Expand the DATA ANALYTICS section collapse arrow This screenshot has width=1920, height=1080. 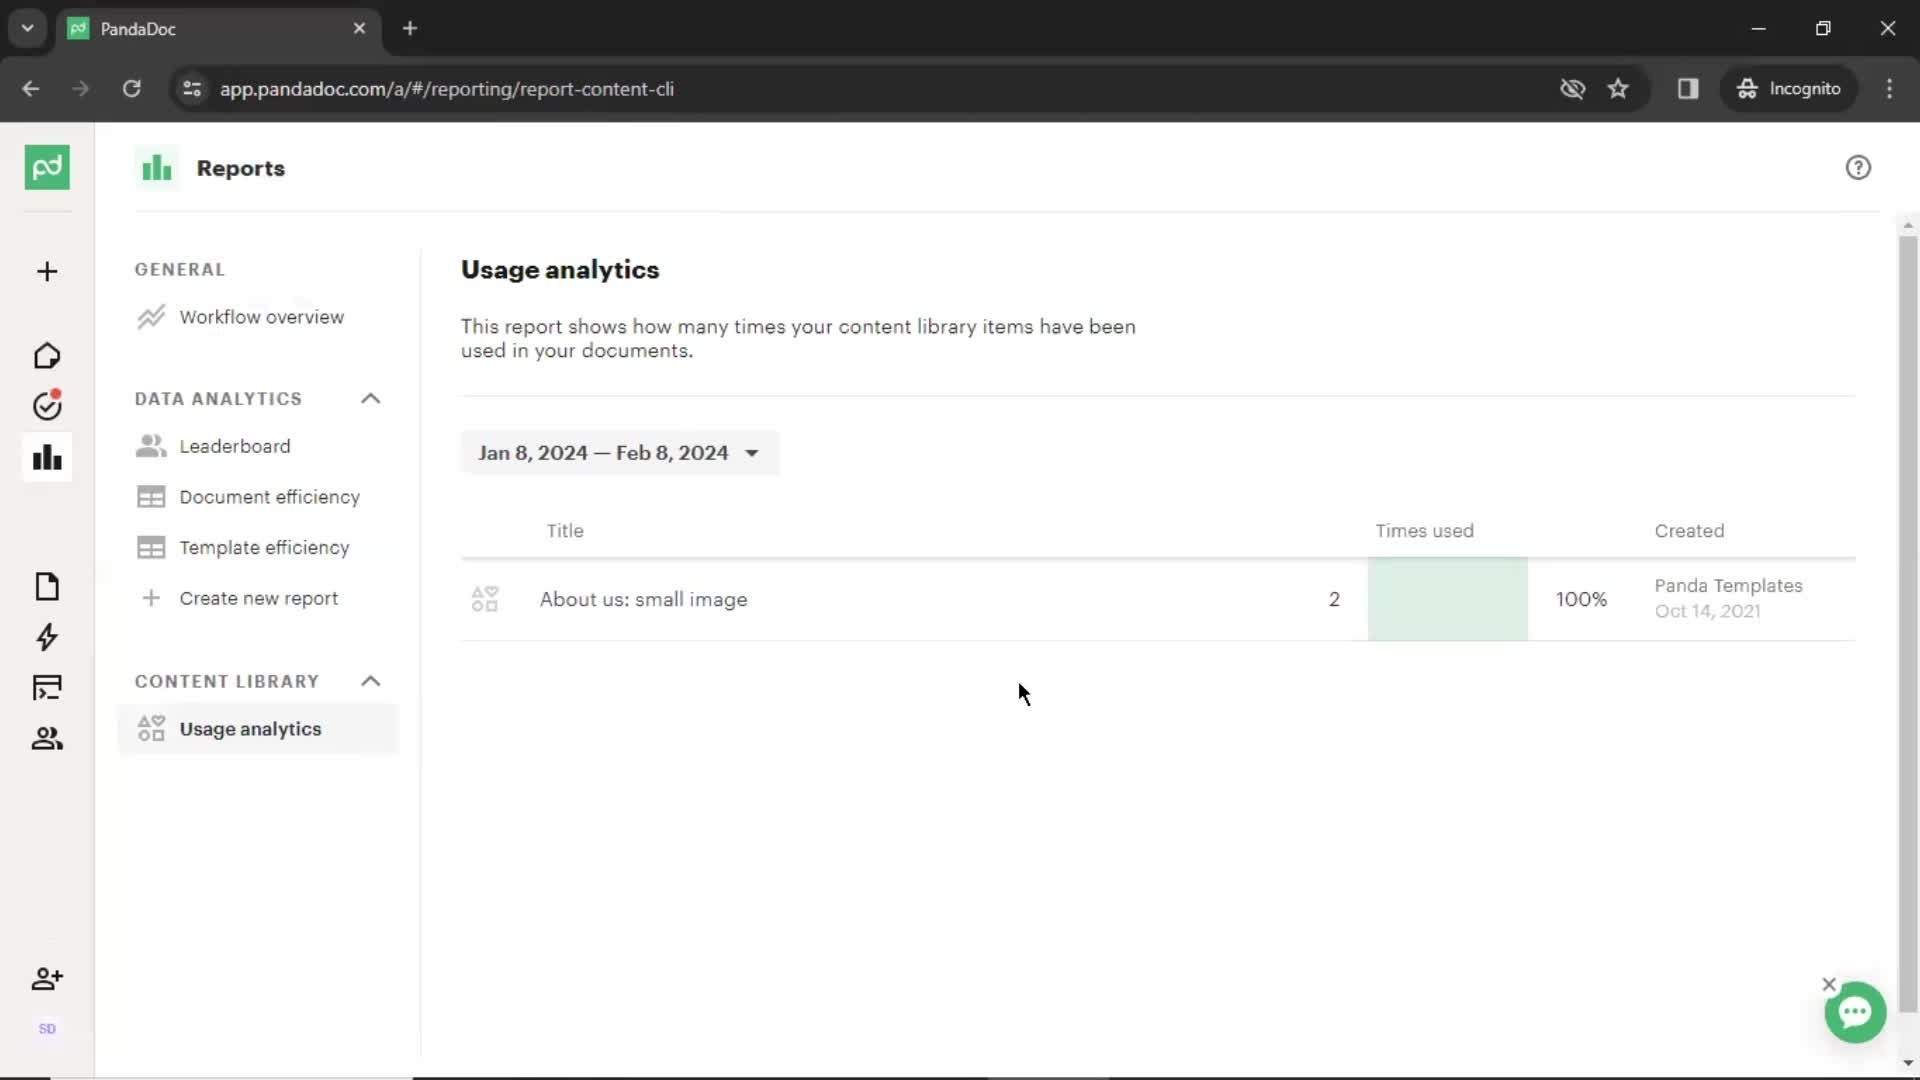coord(369,398)
